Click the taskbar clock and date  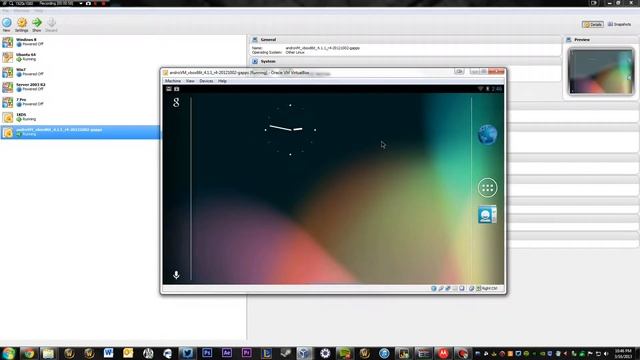click(623, 353)
